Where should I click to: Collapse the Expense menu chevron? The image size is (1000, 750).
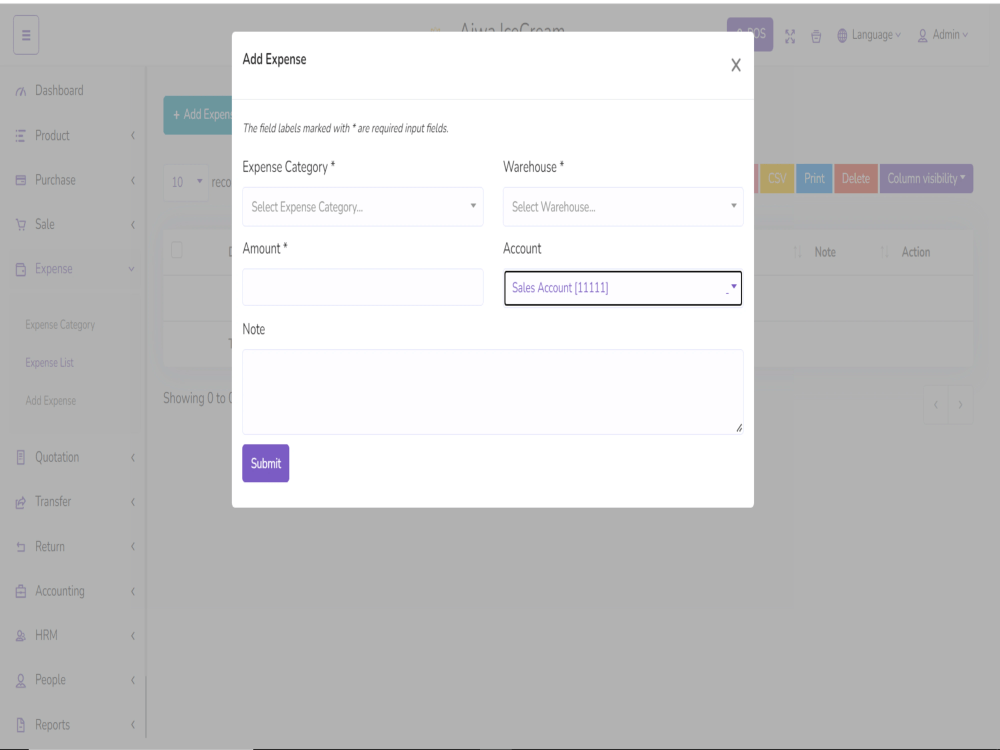[x=131, y=269]
